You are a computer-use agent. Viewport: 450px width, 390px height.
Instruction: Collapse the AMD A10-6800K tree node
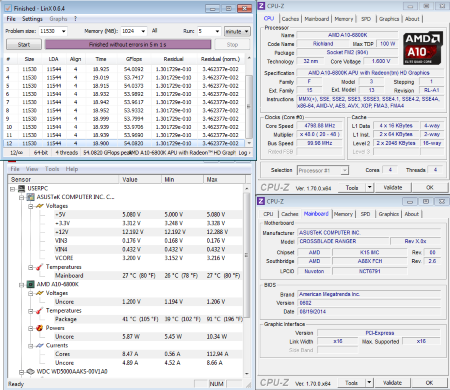click(x=21, y=285)
